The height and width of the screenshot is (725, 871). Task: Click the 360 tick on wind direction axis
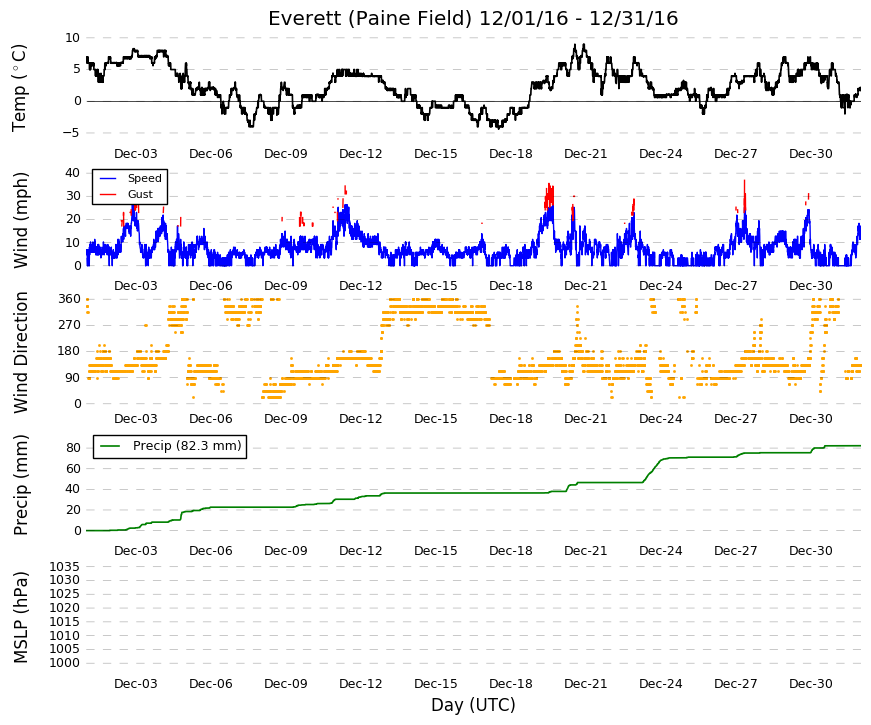[x=69, y=299]
